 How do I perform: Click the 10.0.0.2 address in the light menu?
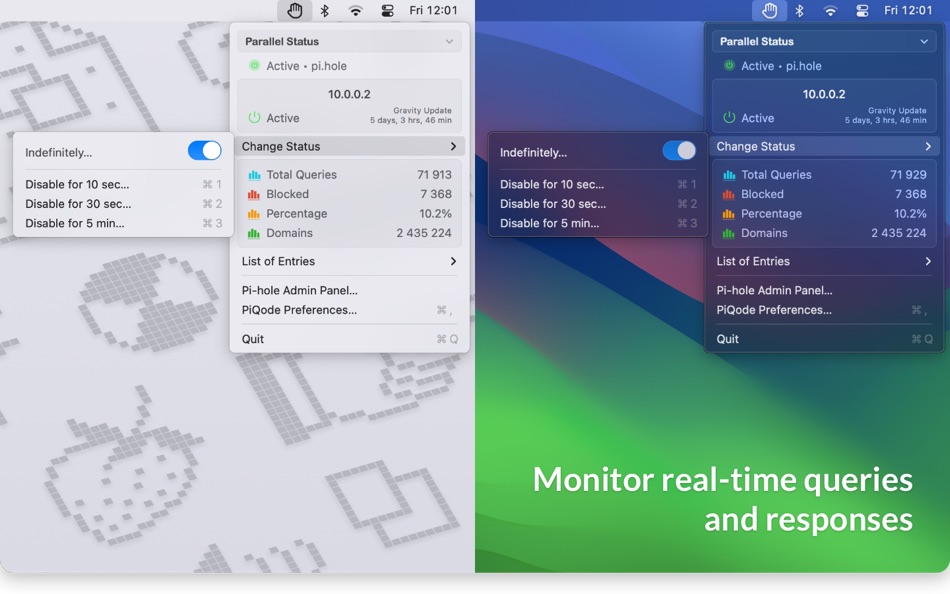[x=349, y=94]
